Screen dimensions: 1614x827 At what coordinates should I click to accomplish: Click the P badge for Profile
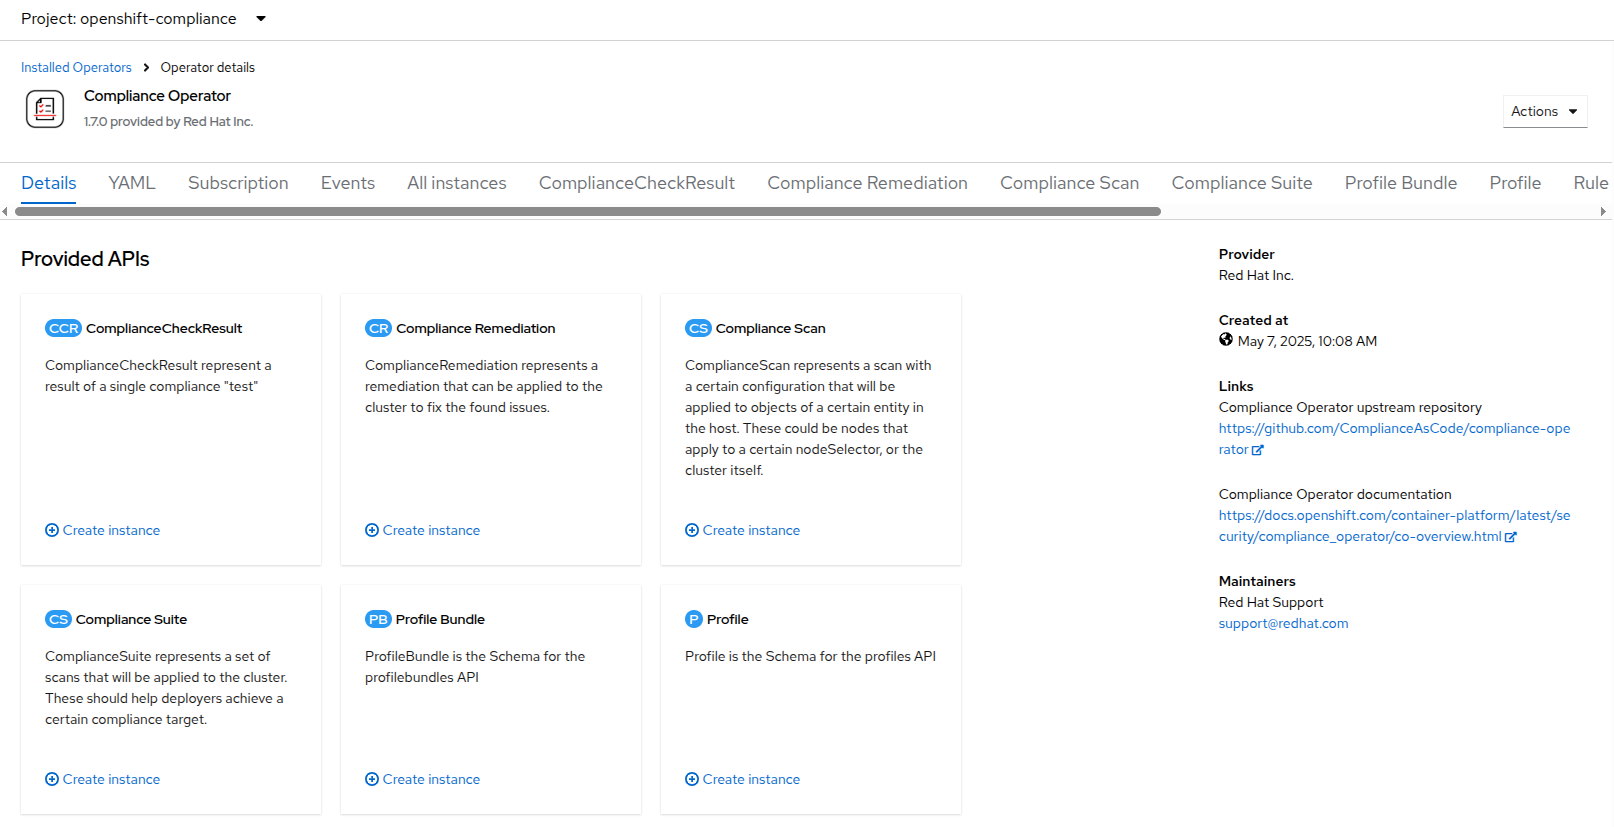tap(694, 619)
